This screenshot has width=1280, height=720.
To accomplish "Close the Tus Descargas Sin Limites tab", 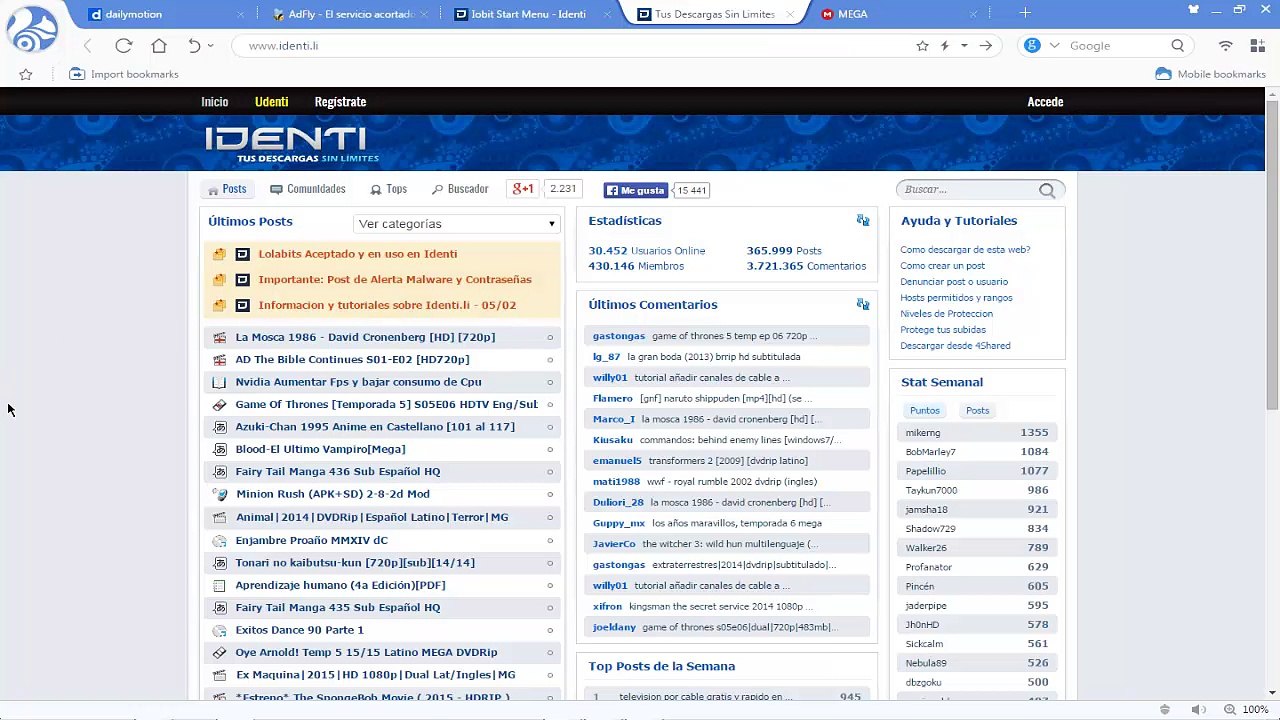I will click(790, 14).
